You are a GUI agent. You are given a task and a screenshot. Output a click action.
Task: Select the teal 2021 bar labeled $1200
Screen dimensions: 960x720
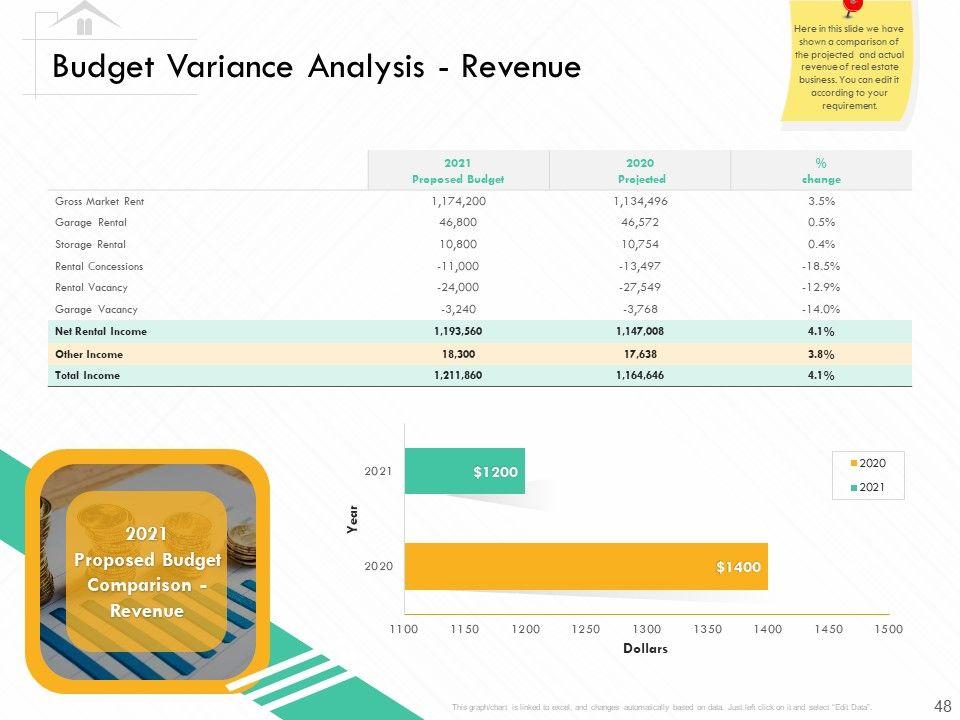[x=465, y=471]
